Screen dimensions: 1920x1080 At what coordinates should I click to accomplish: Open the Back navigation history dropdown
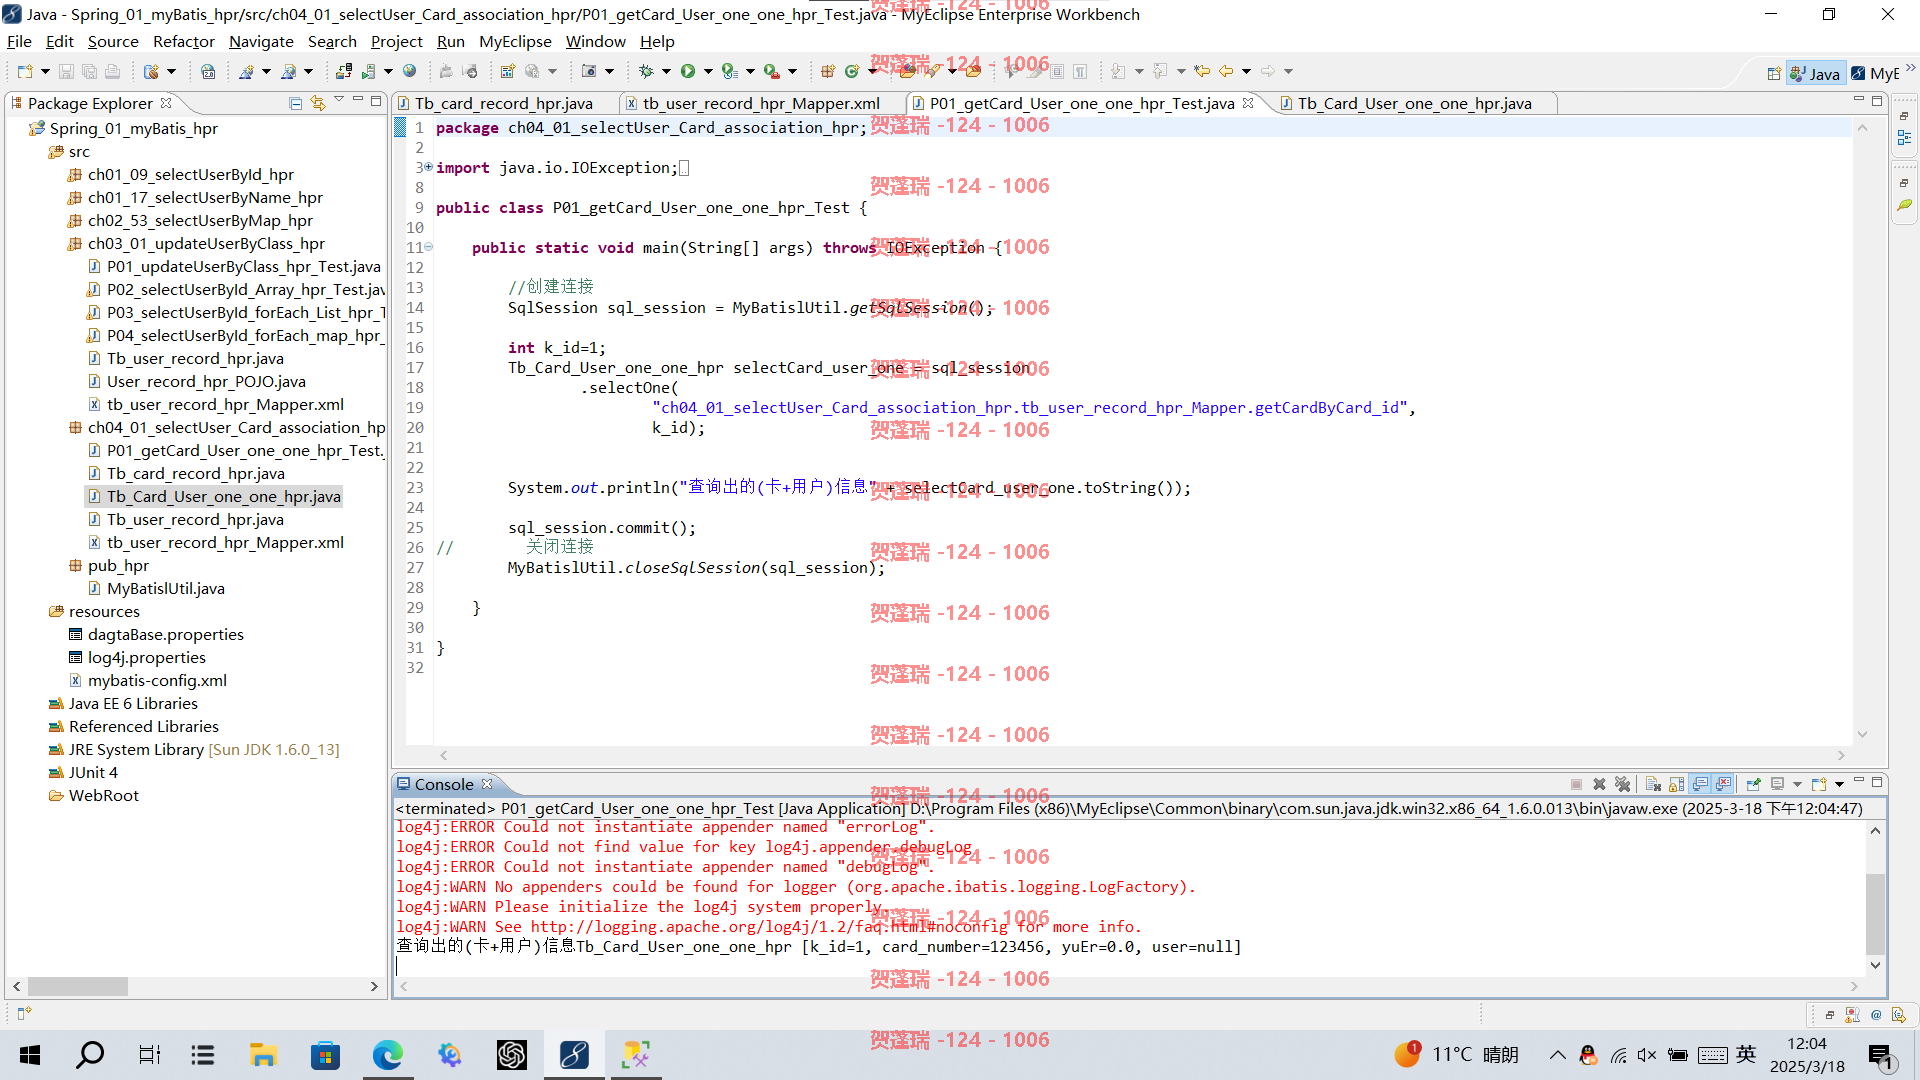(x=1246, y=71)
